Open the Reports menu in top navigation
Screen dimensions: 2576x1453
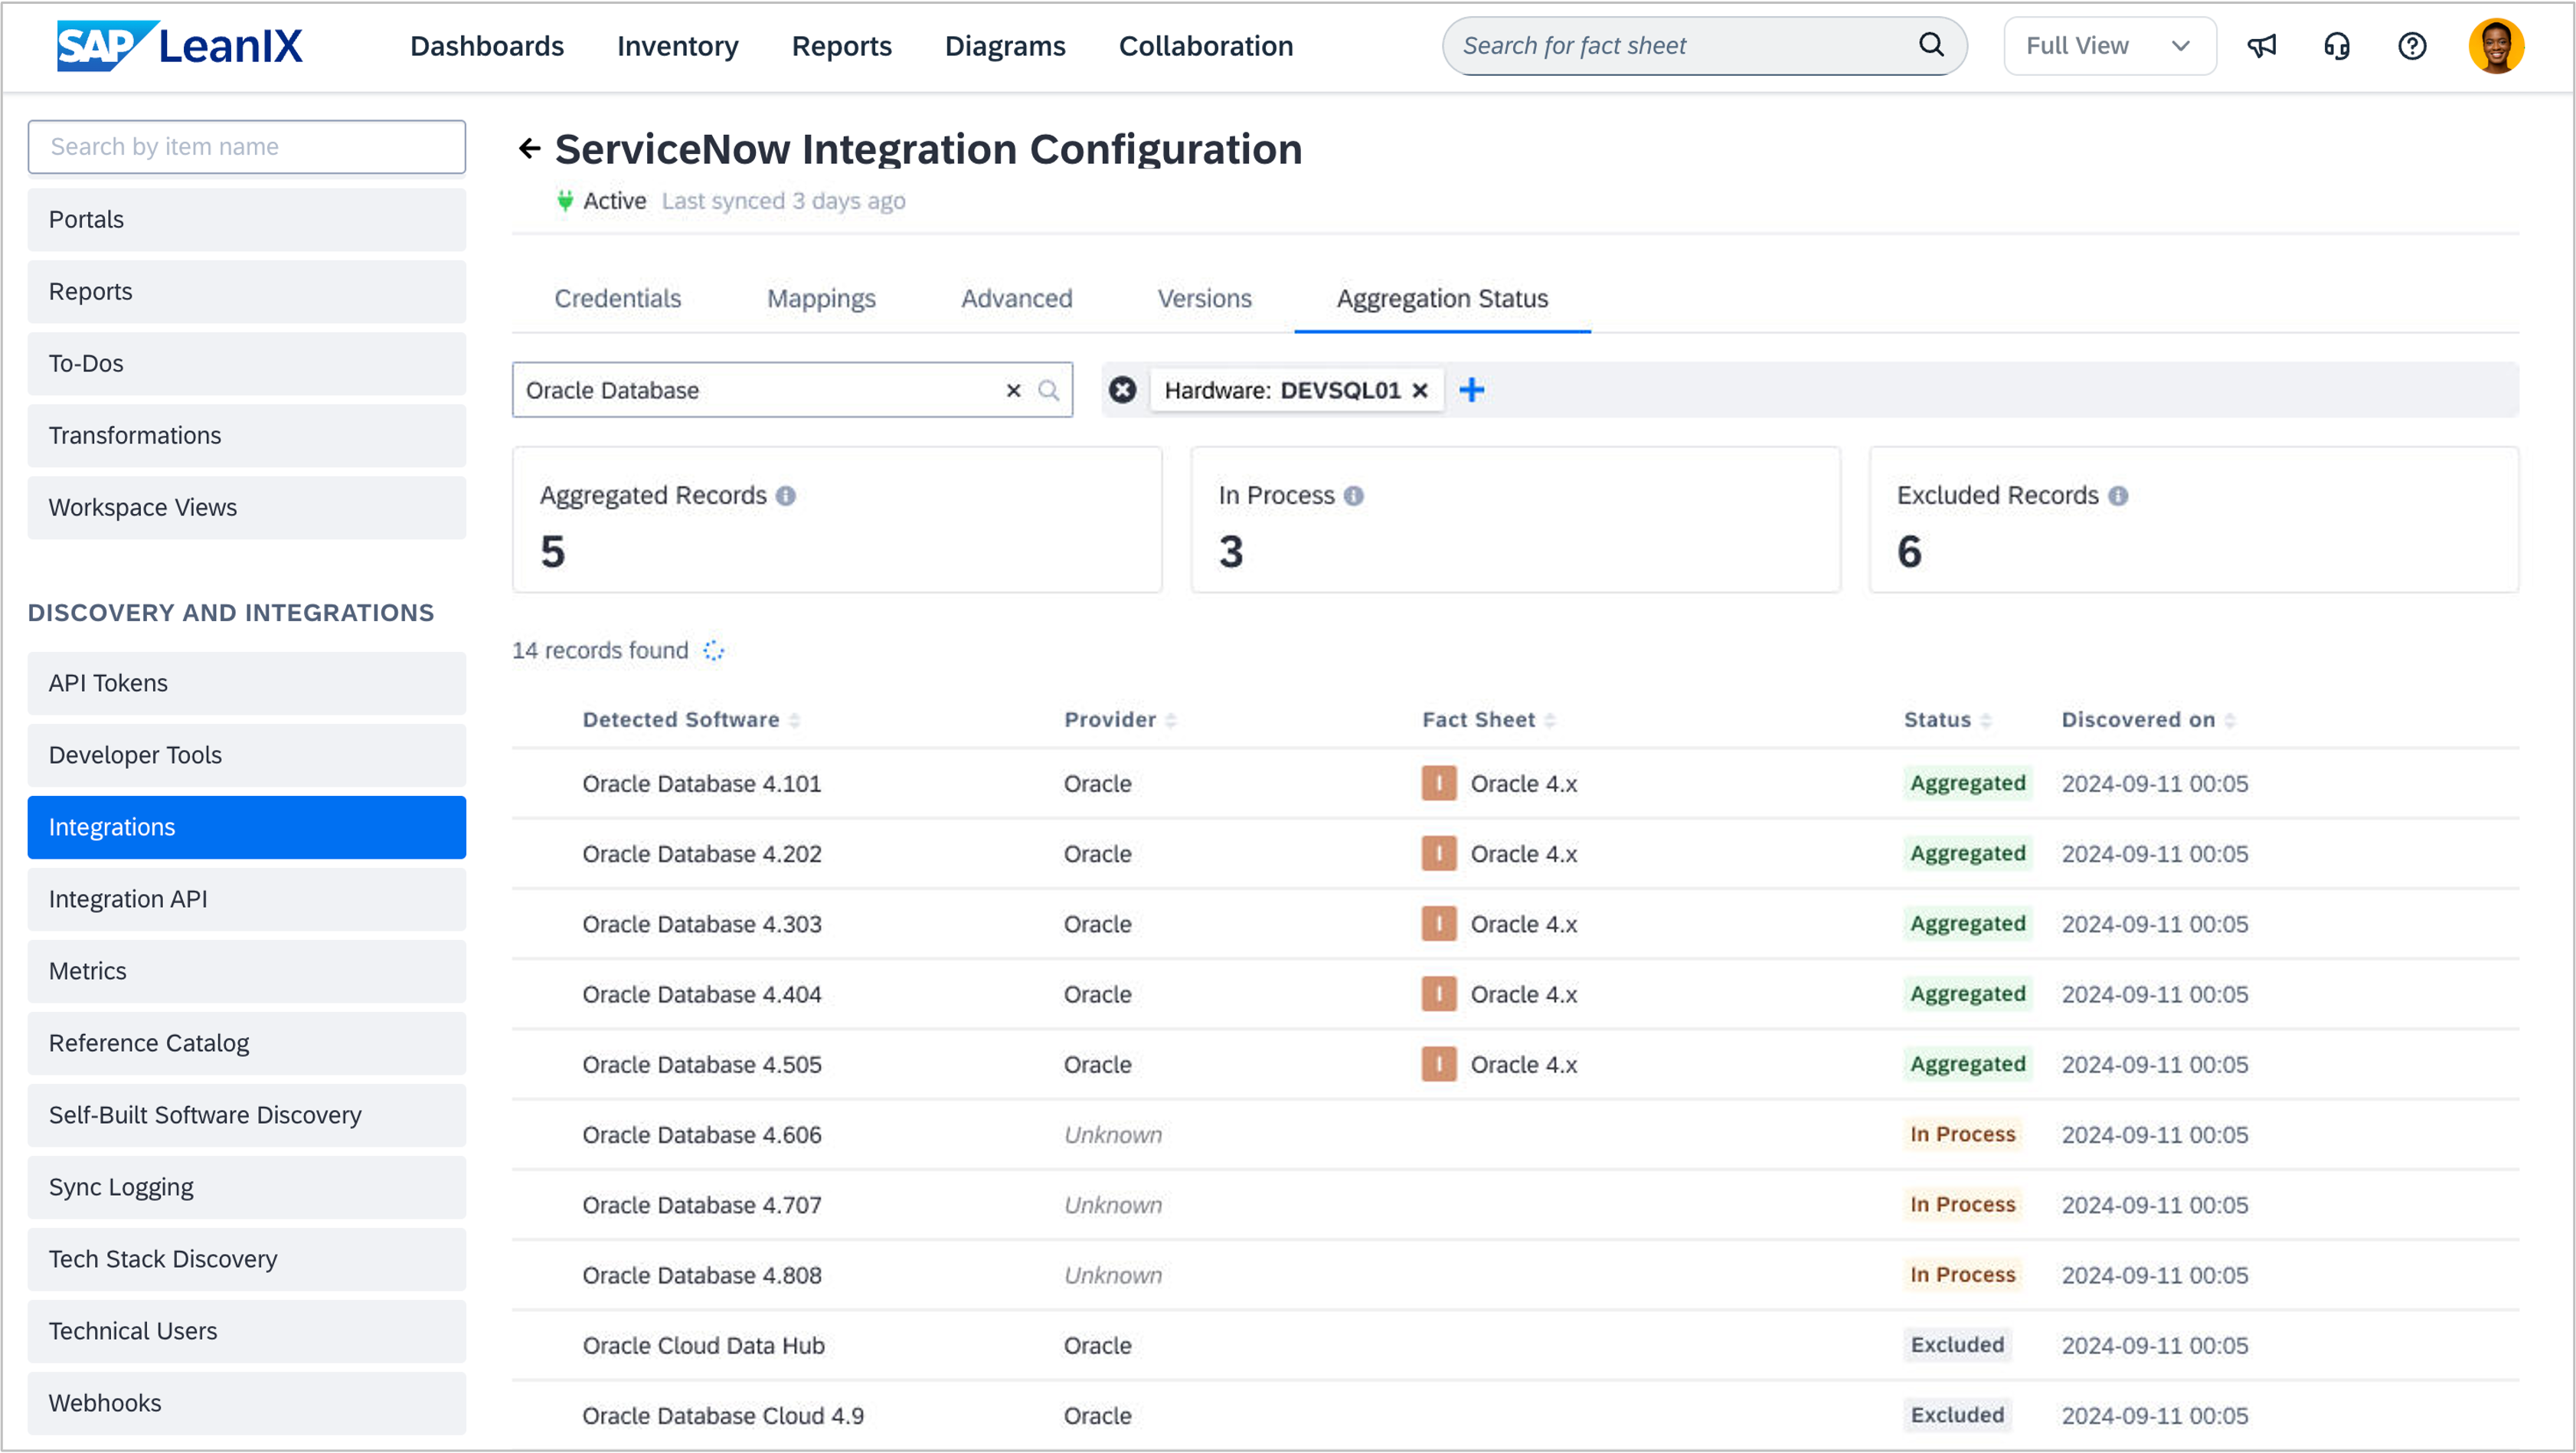(841, 46)
